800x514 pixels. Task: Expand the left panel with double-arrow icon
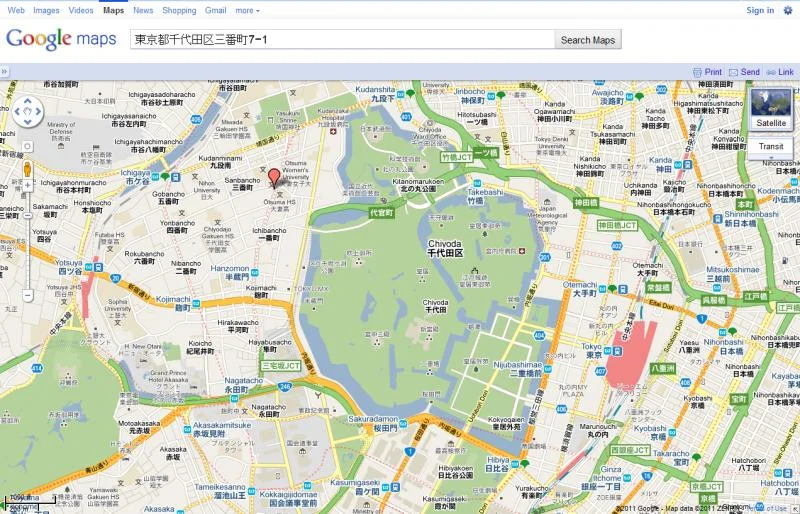point(4,71)
